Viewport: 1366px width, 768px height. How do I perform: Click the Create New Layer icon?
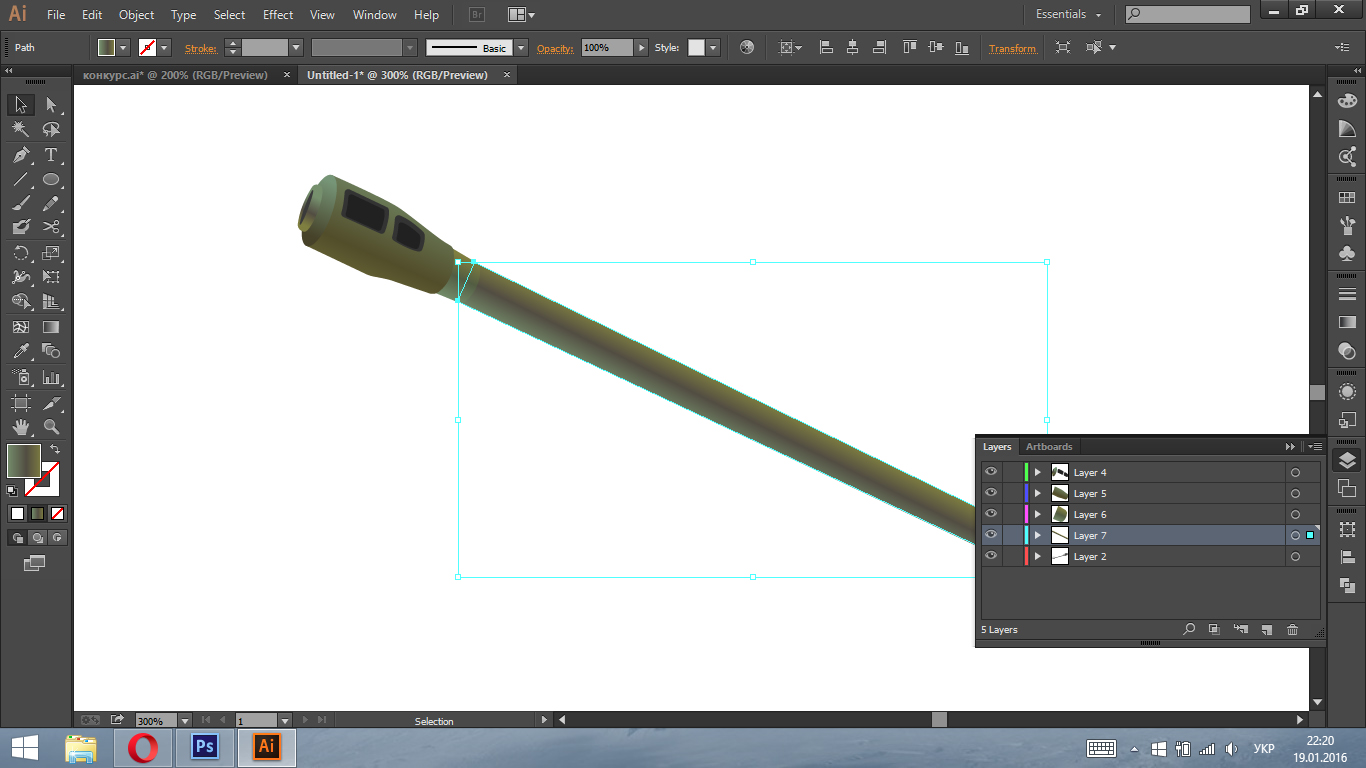1266,630
